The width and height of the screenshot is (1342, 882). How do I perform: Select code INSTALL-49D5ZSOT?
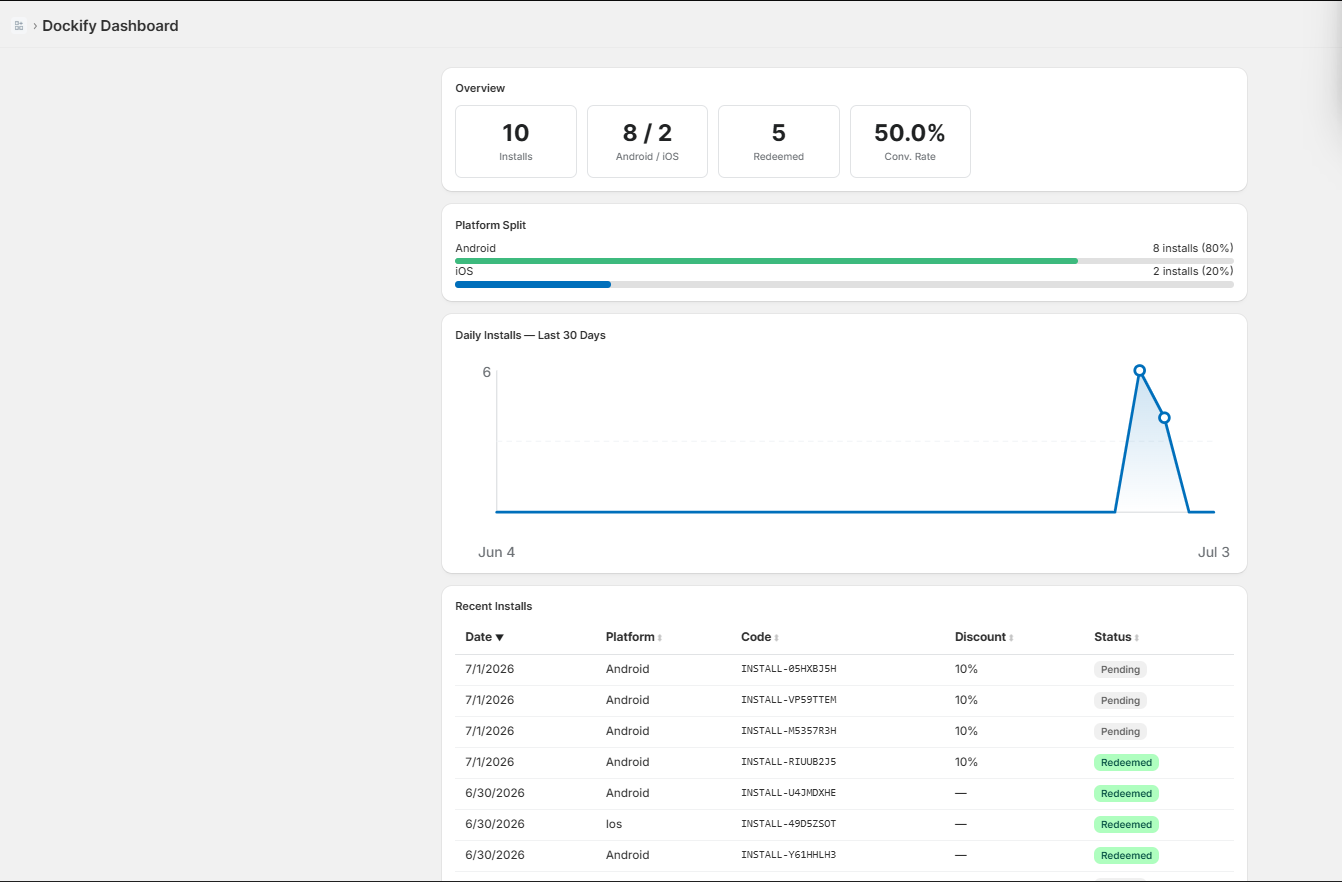click(789, 824)
